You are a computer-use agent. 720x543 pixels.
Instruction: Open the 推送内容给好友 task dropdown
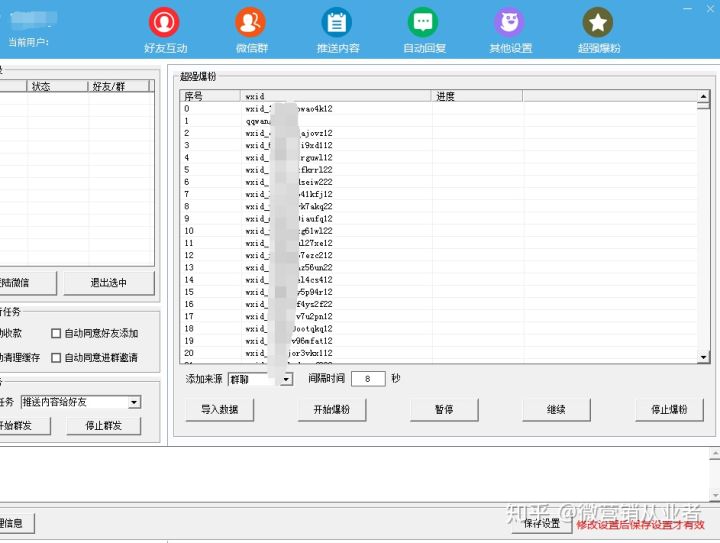click(134, 402)
